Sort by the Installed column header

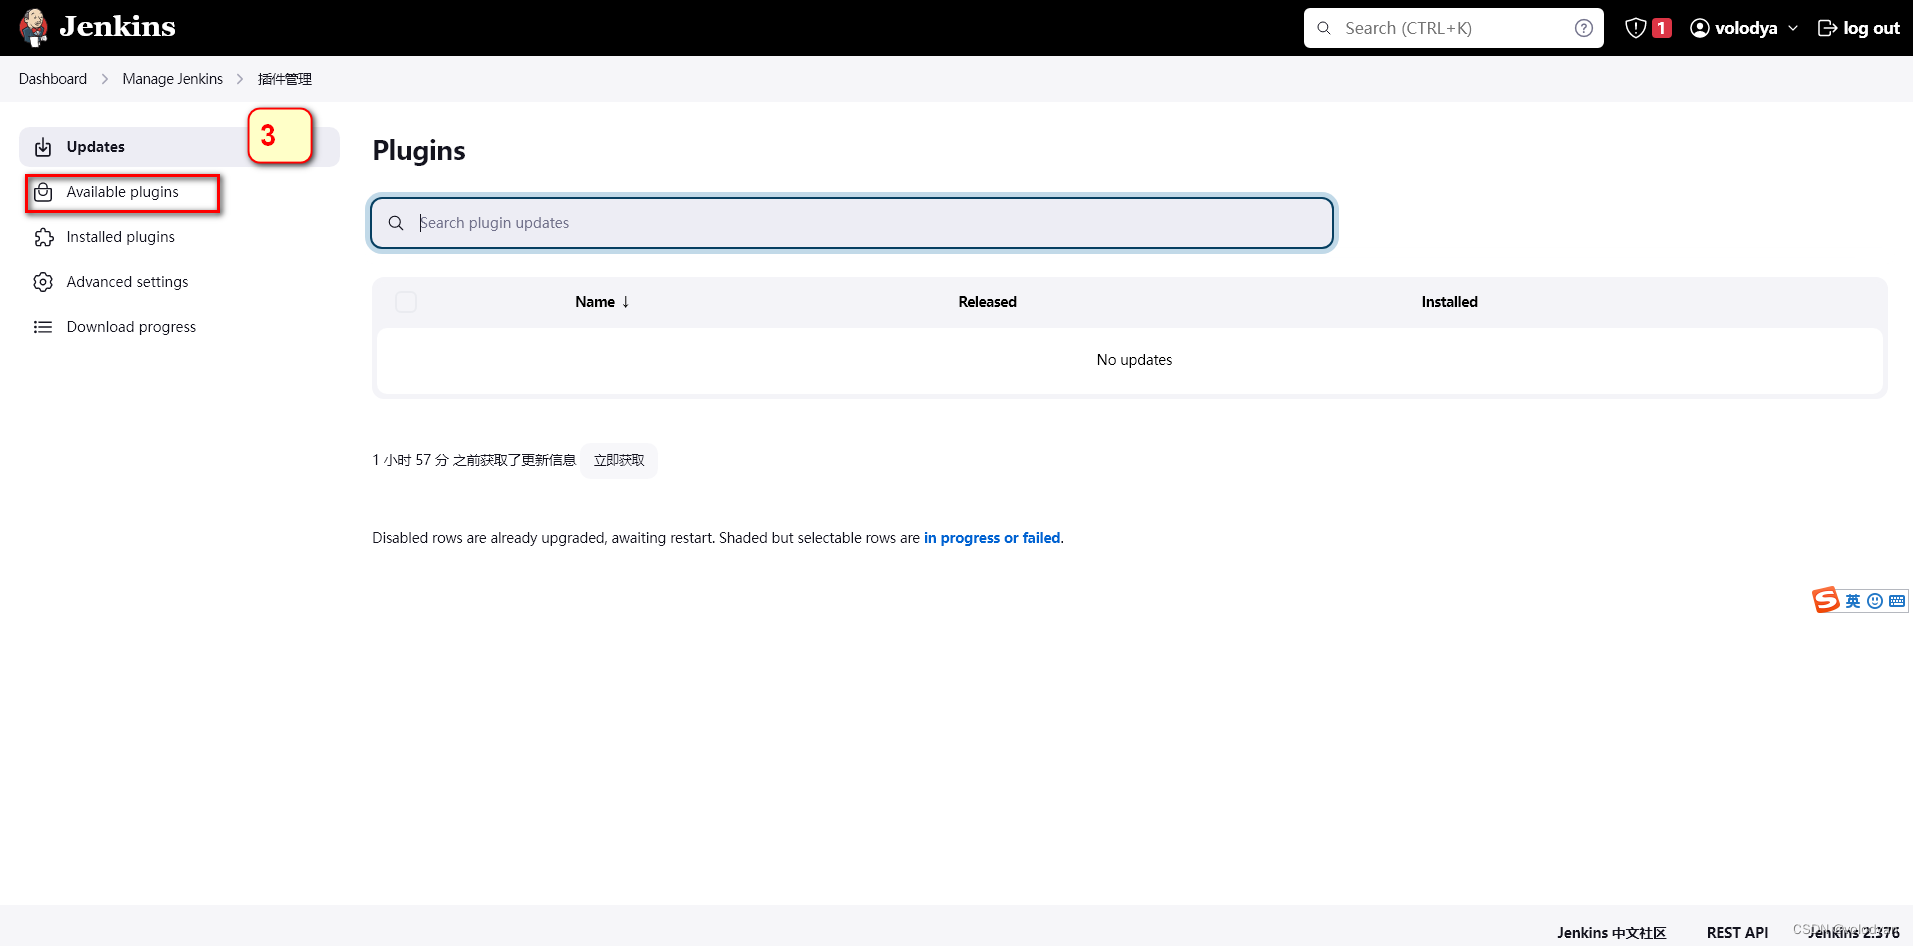click(1449, 302)
